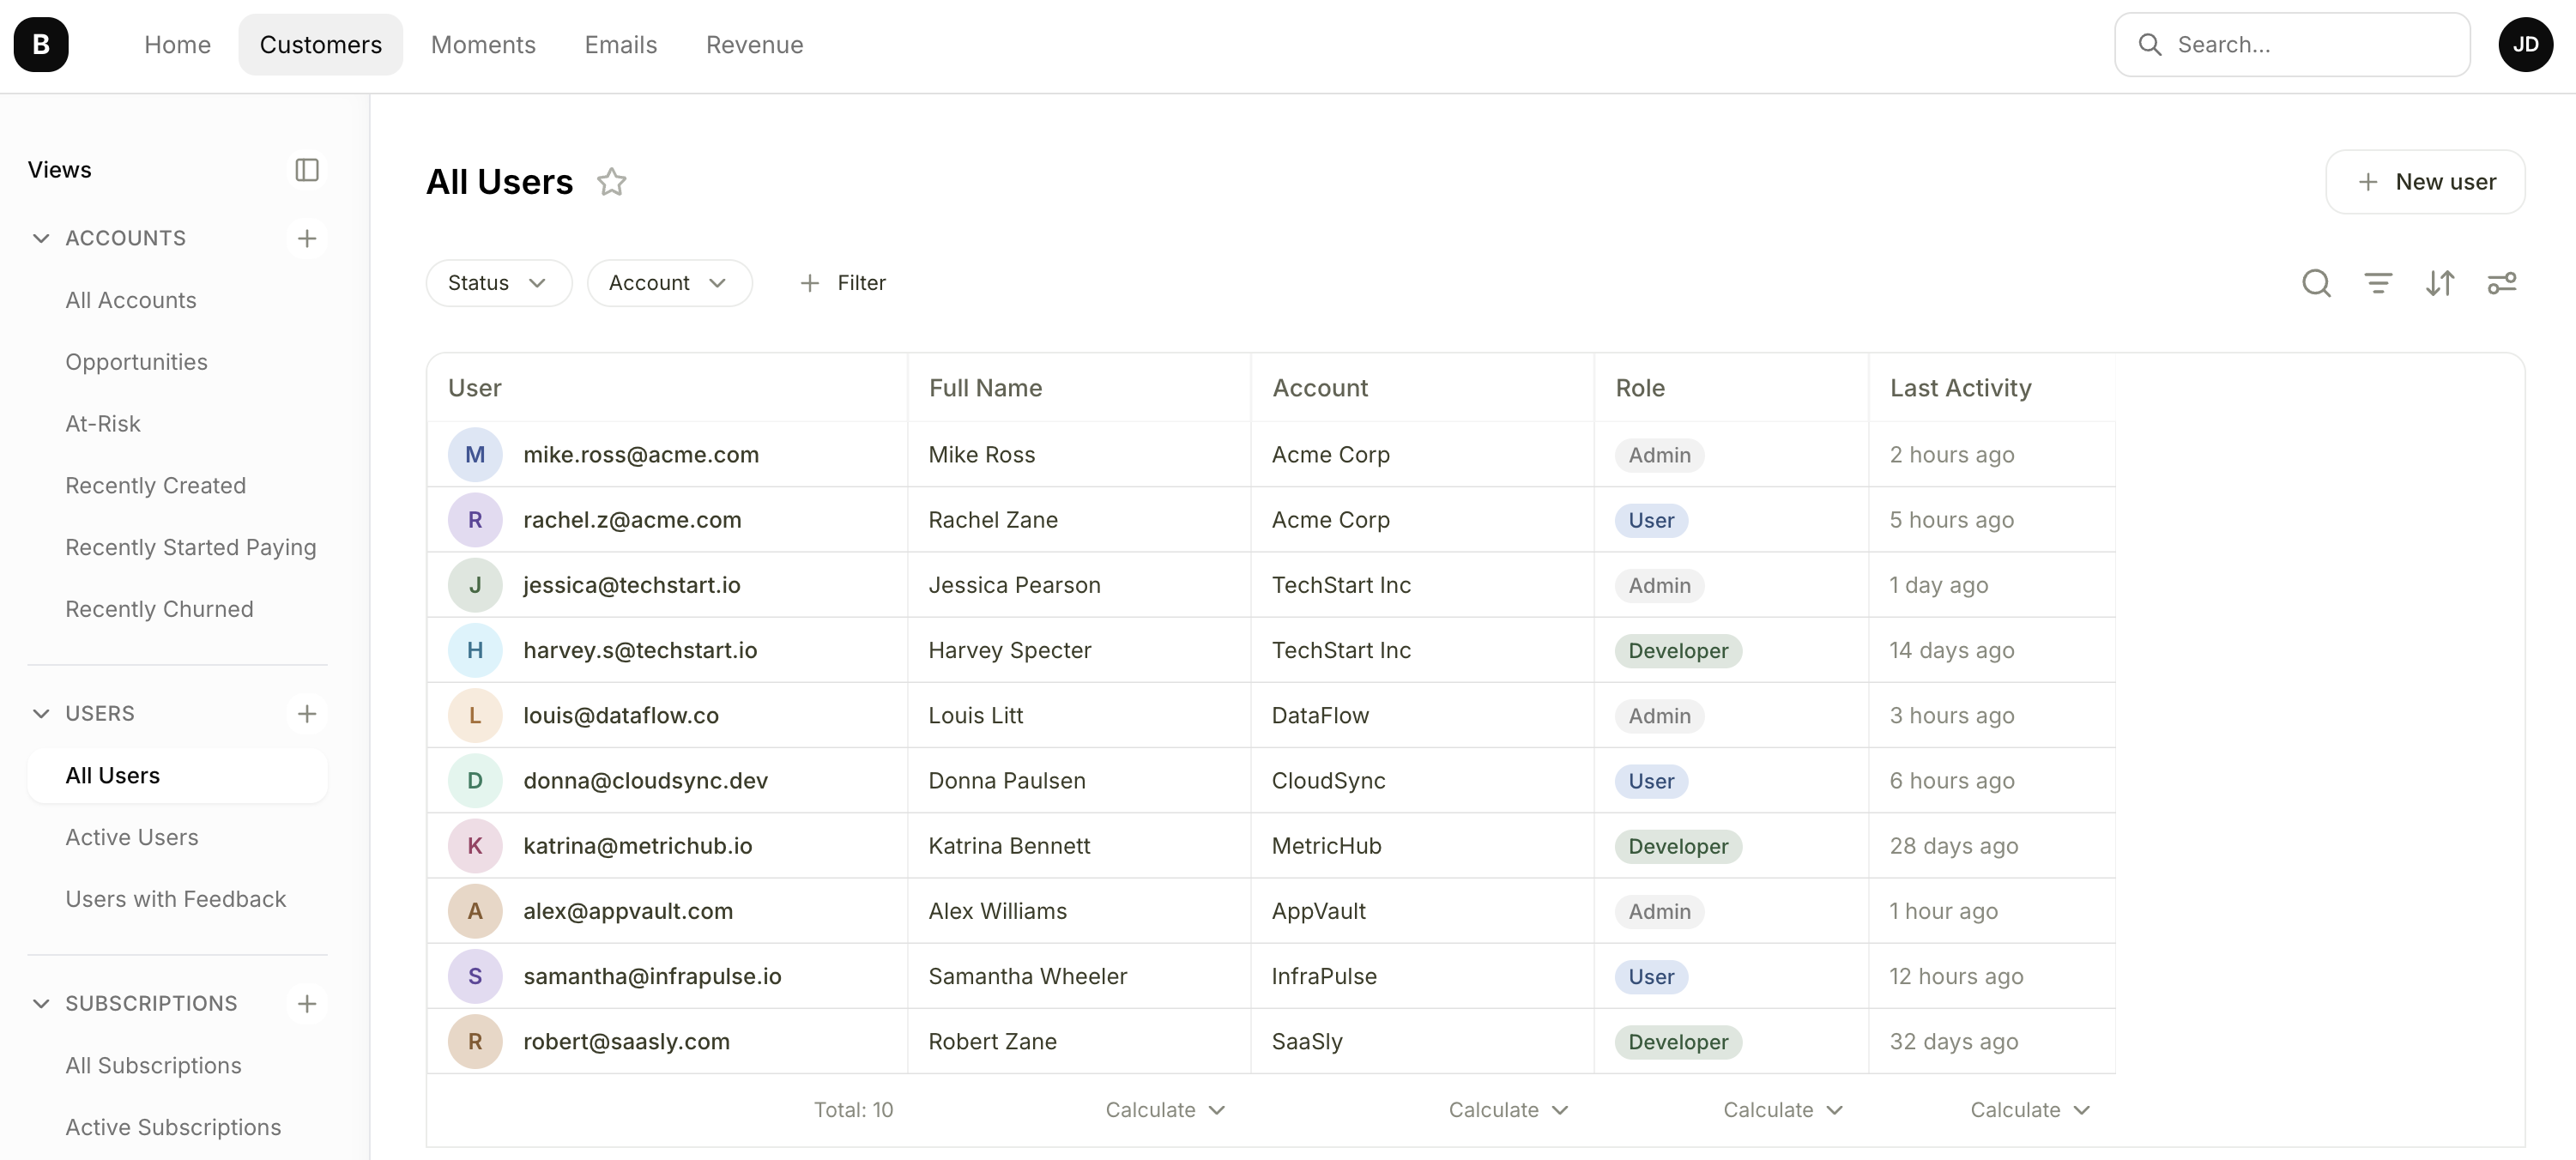Open the Status filter dropdown

(498, 283)
